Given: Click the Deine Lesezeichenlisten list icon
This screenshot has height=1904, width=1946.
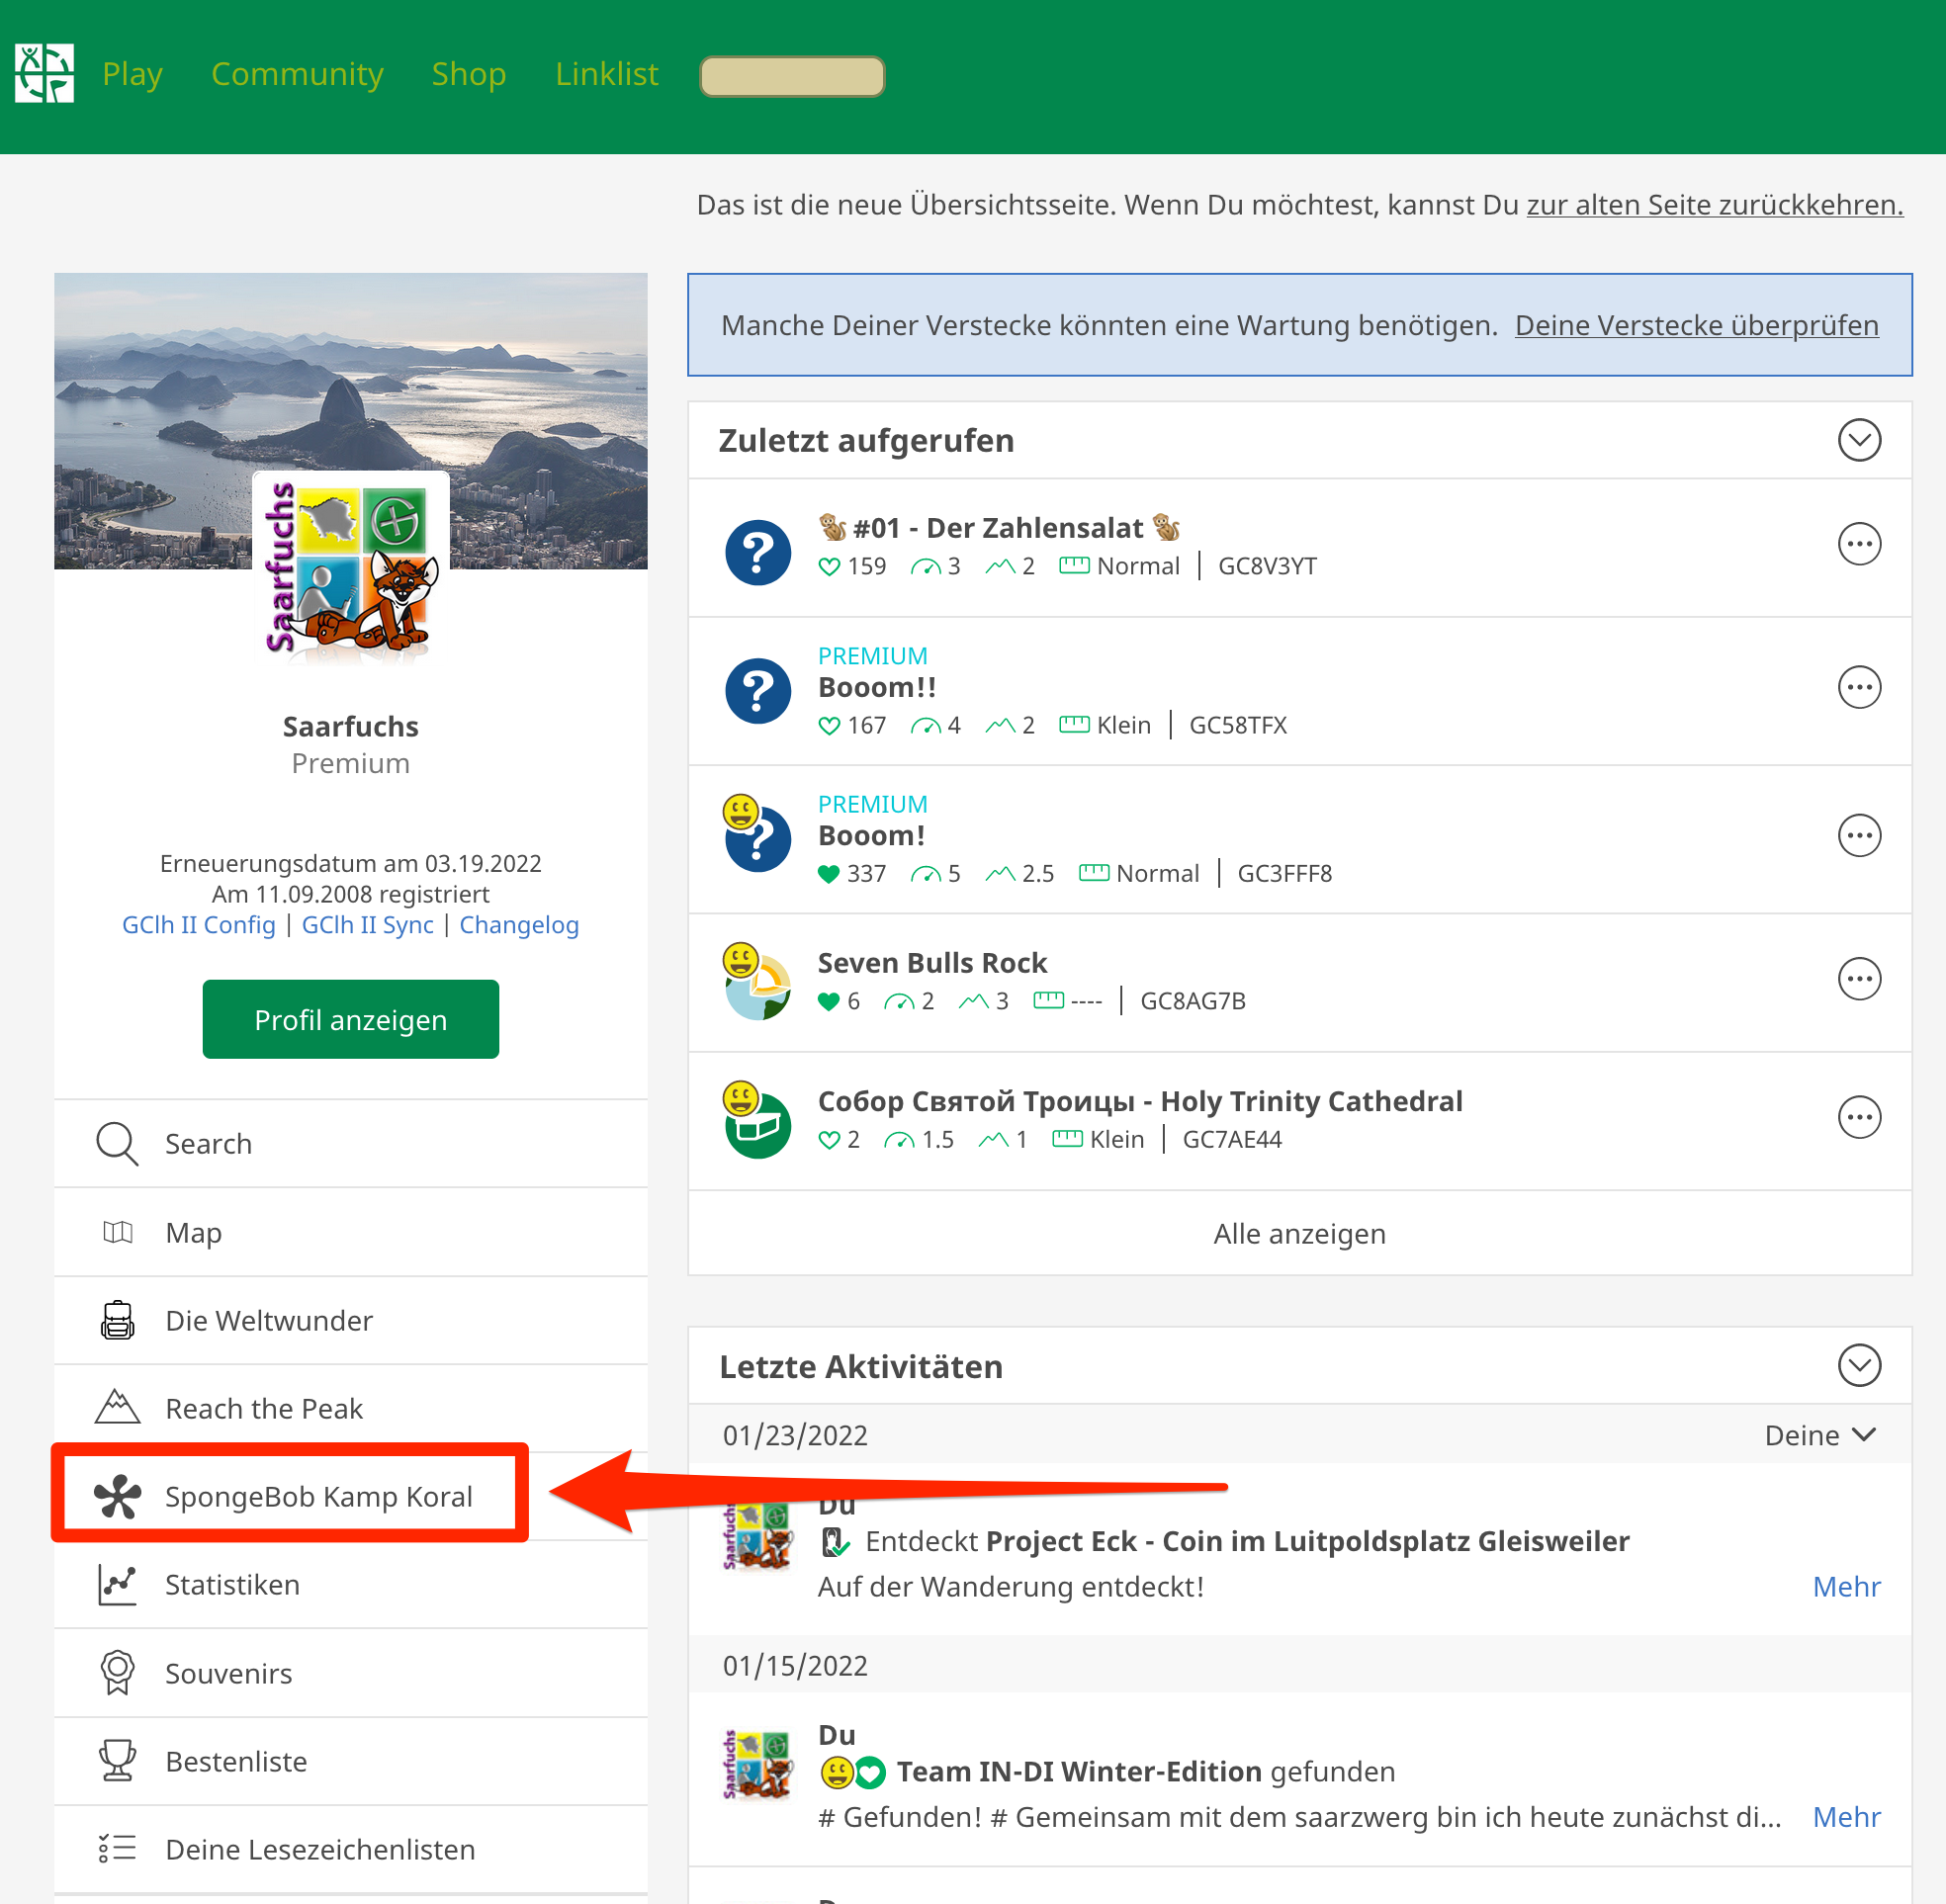Looking at the screenshot, I should pos(117,1848).
